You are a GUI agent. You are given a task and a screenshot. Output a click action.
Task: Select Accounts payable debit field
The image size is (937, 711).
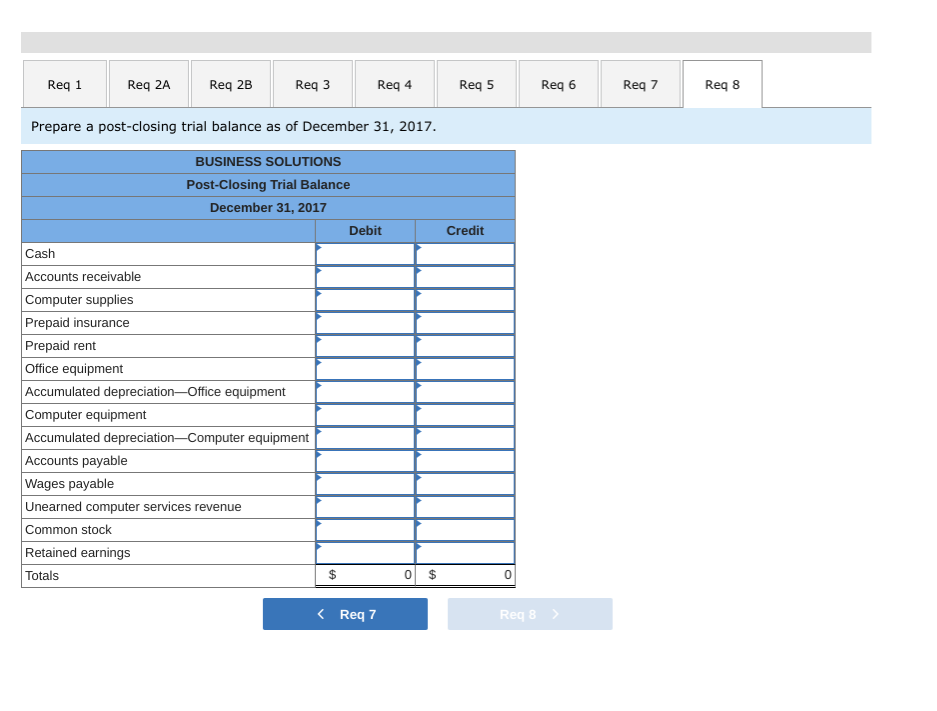(x=365, y=461)
